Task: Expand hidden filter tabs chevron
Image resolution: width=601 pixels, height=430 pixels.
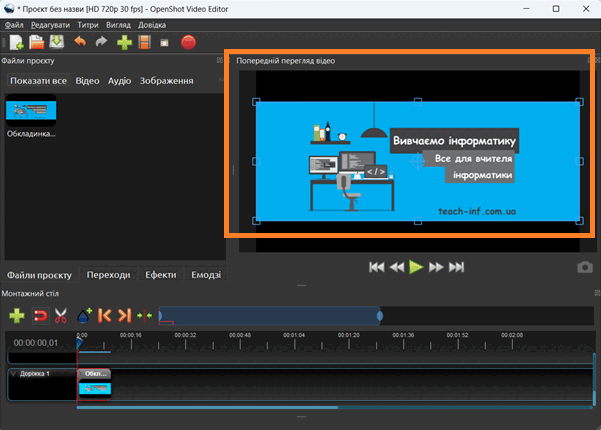Action: pos(220,80)
